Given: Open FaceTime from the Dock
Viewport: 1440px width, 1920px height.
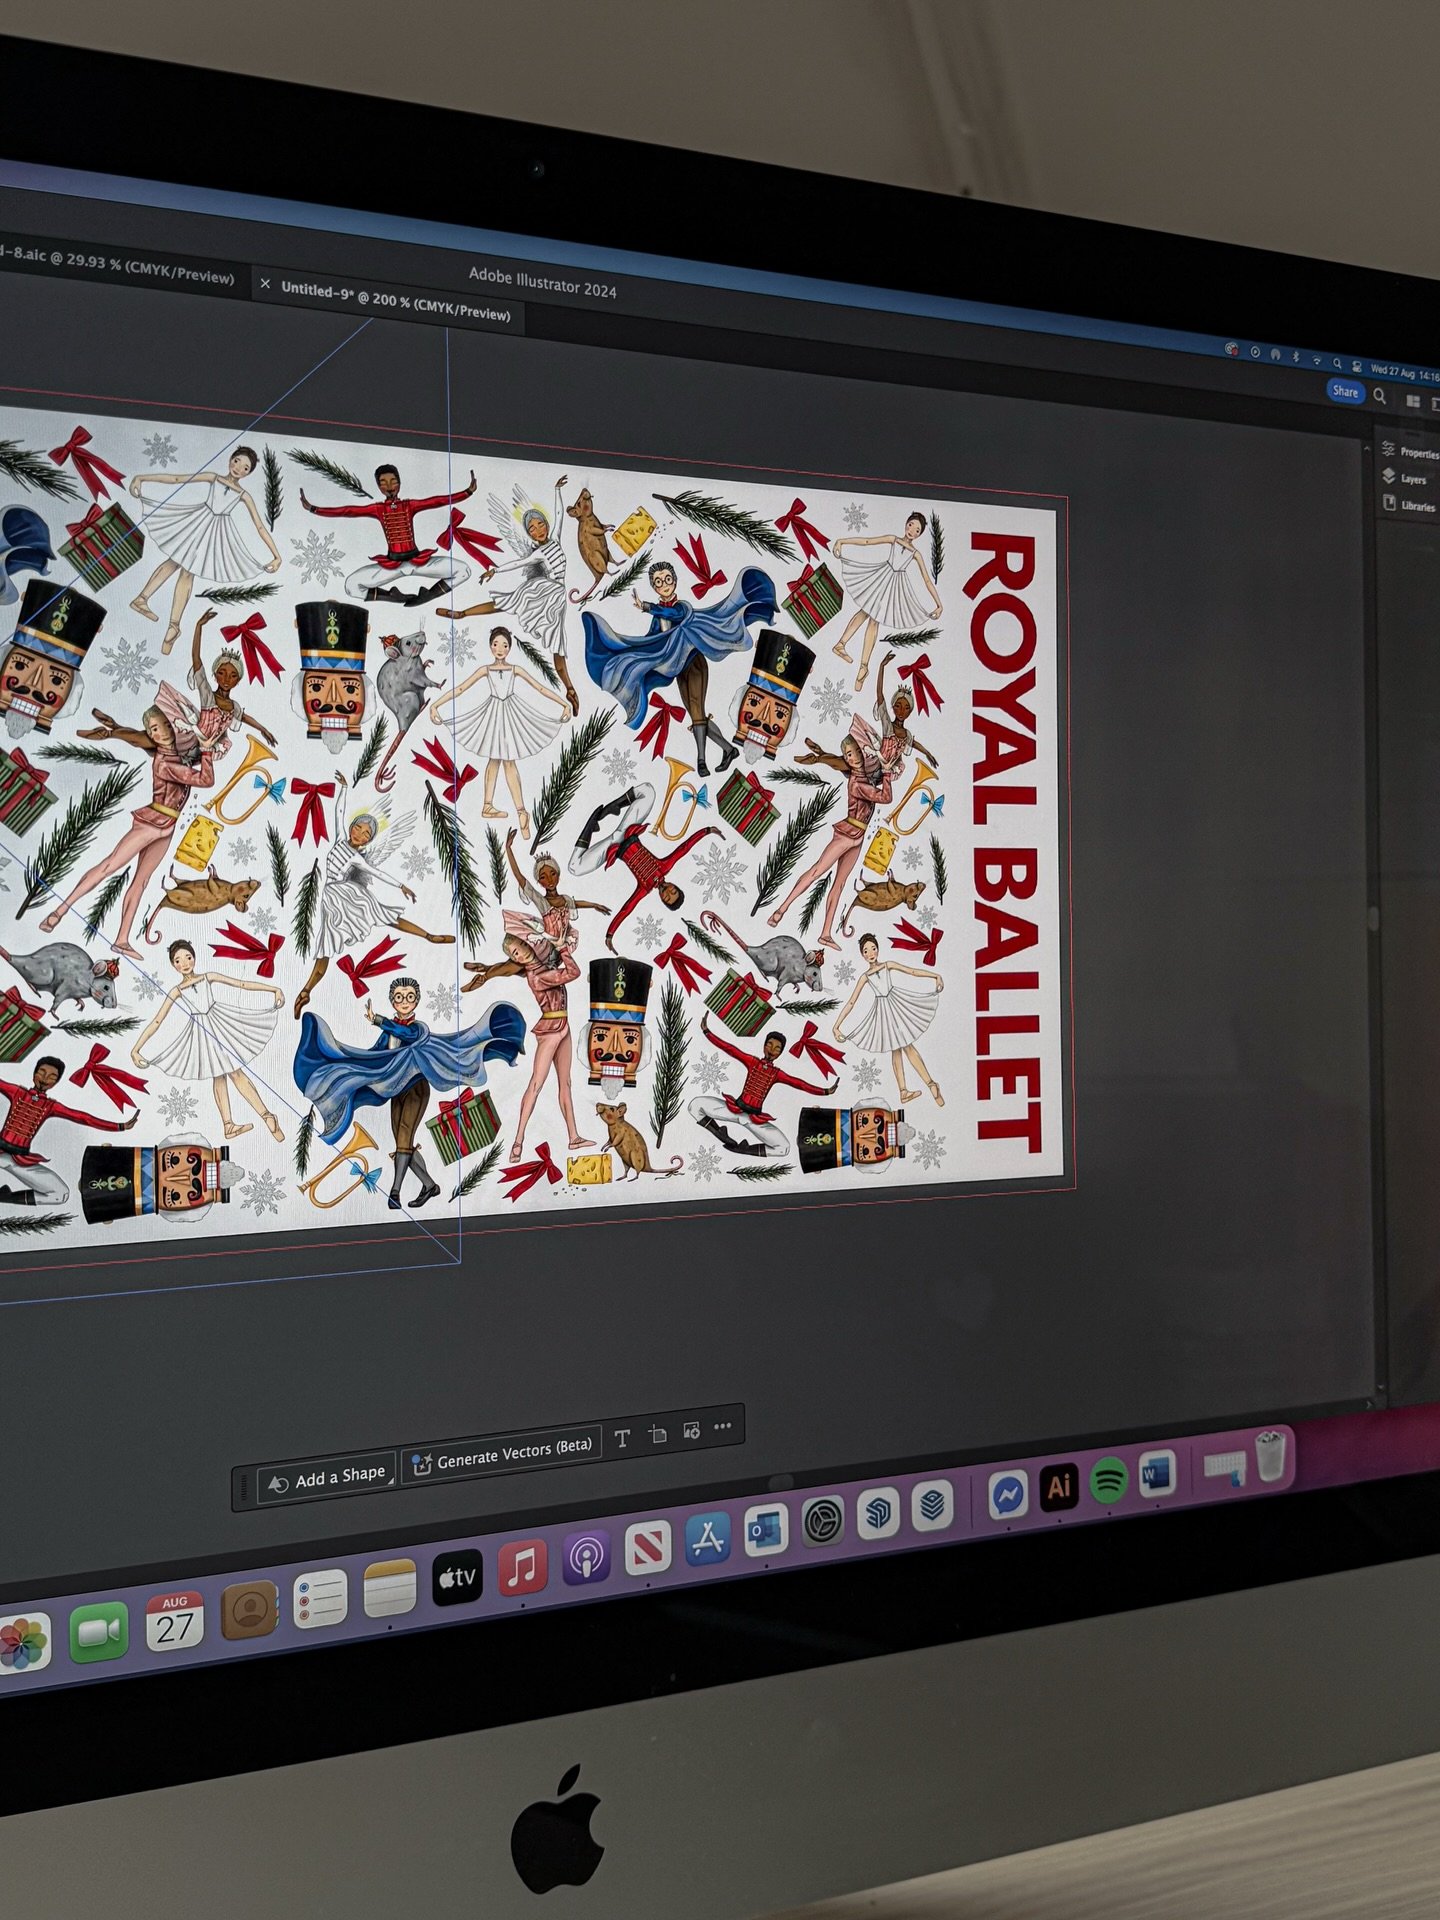Looking at the screenshot, I should pos(99,1632).
